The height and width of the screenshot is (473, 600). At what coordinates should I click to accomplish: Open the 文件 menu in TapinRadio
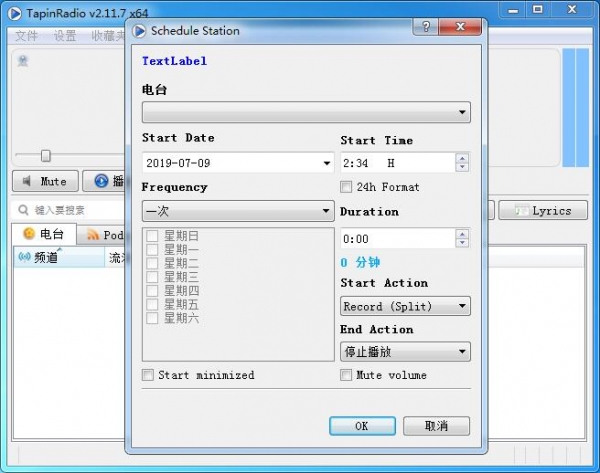pos(26,36)
